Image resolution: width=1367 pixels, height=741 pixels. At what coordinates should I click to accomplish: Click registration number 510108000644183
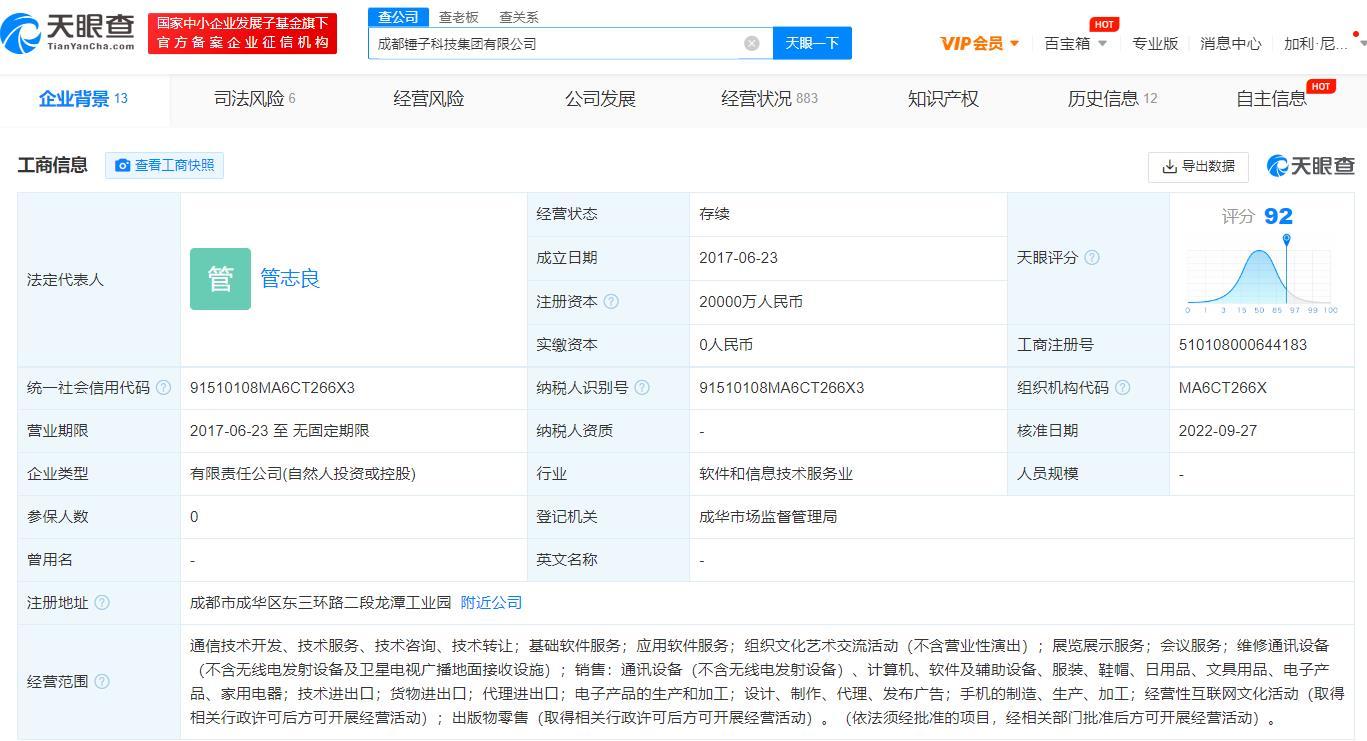[x=1243, y=345]
